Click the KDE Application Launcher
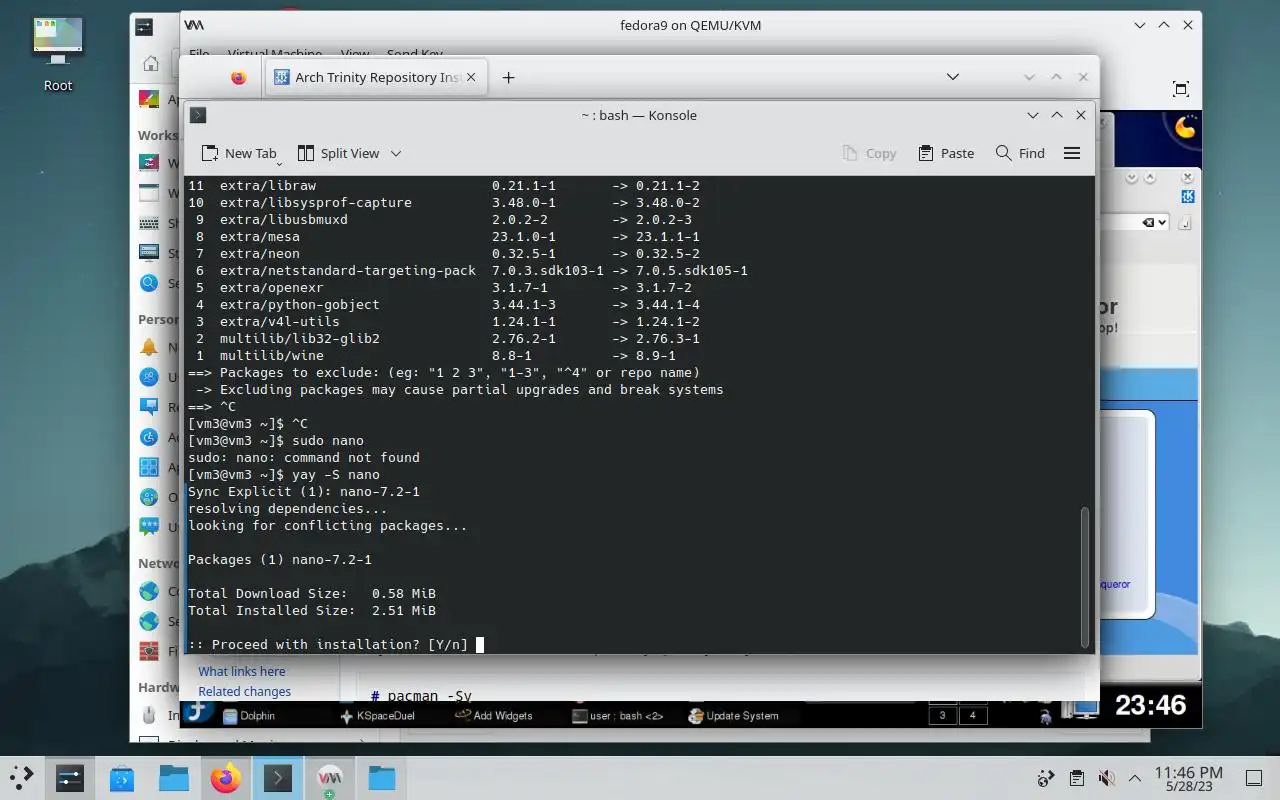Screen dimensions: 1280x800 pyautogui.click(x=21, y=777)
